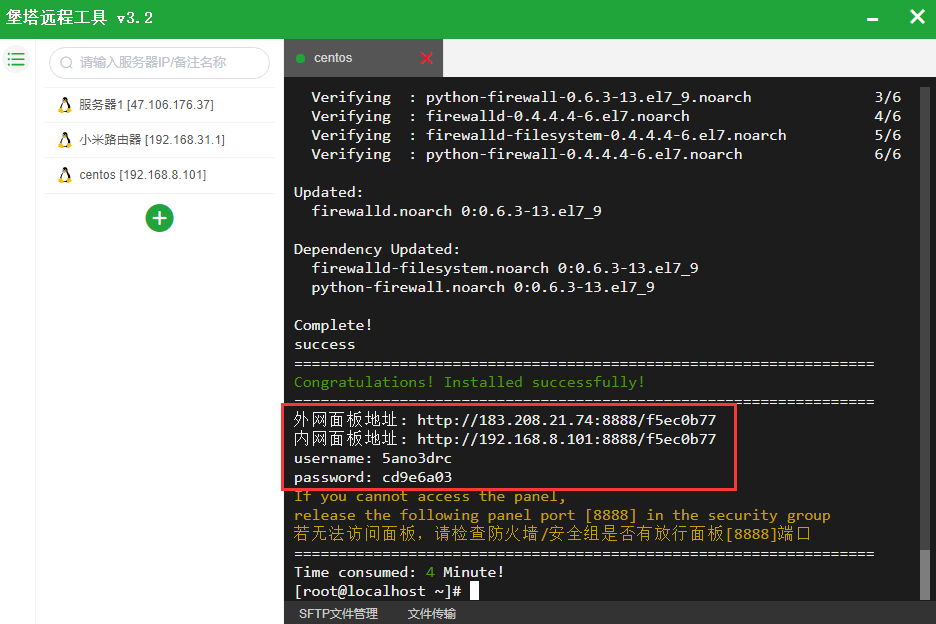This screenshot has width=936, height=624.
Task: Click the internal panel URL 192.168.8.101:8888
Action: [x=566, y=439]
